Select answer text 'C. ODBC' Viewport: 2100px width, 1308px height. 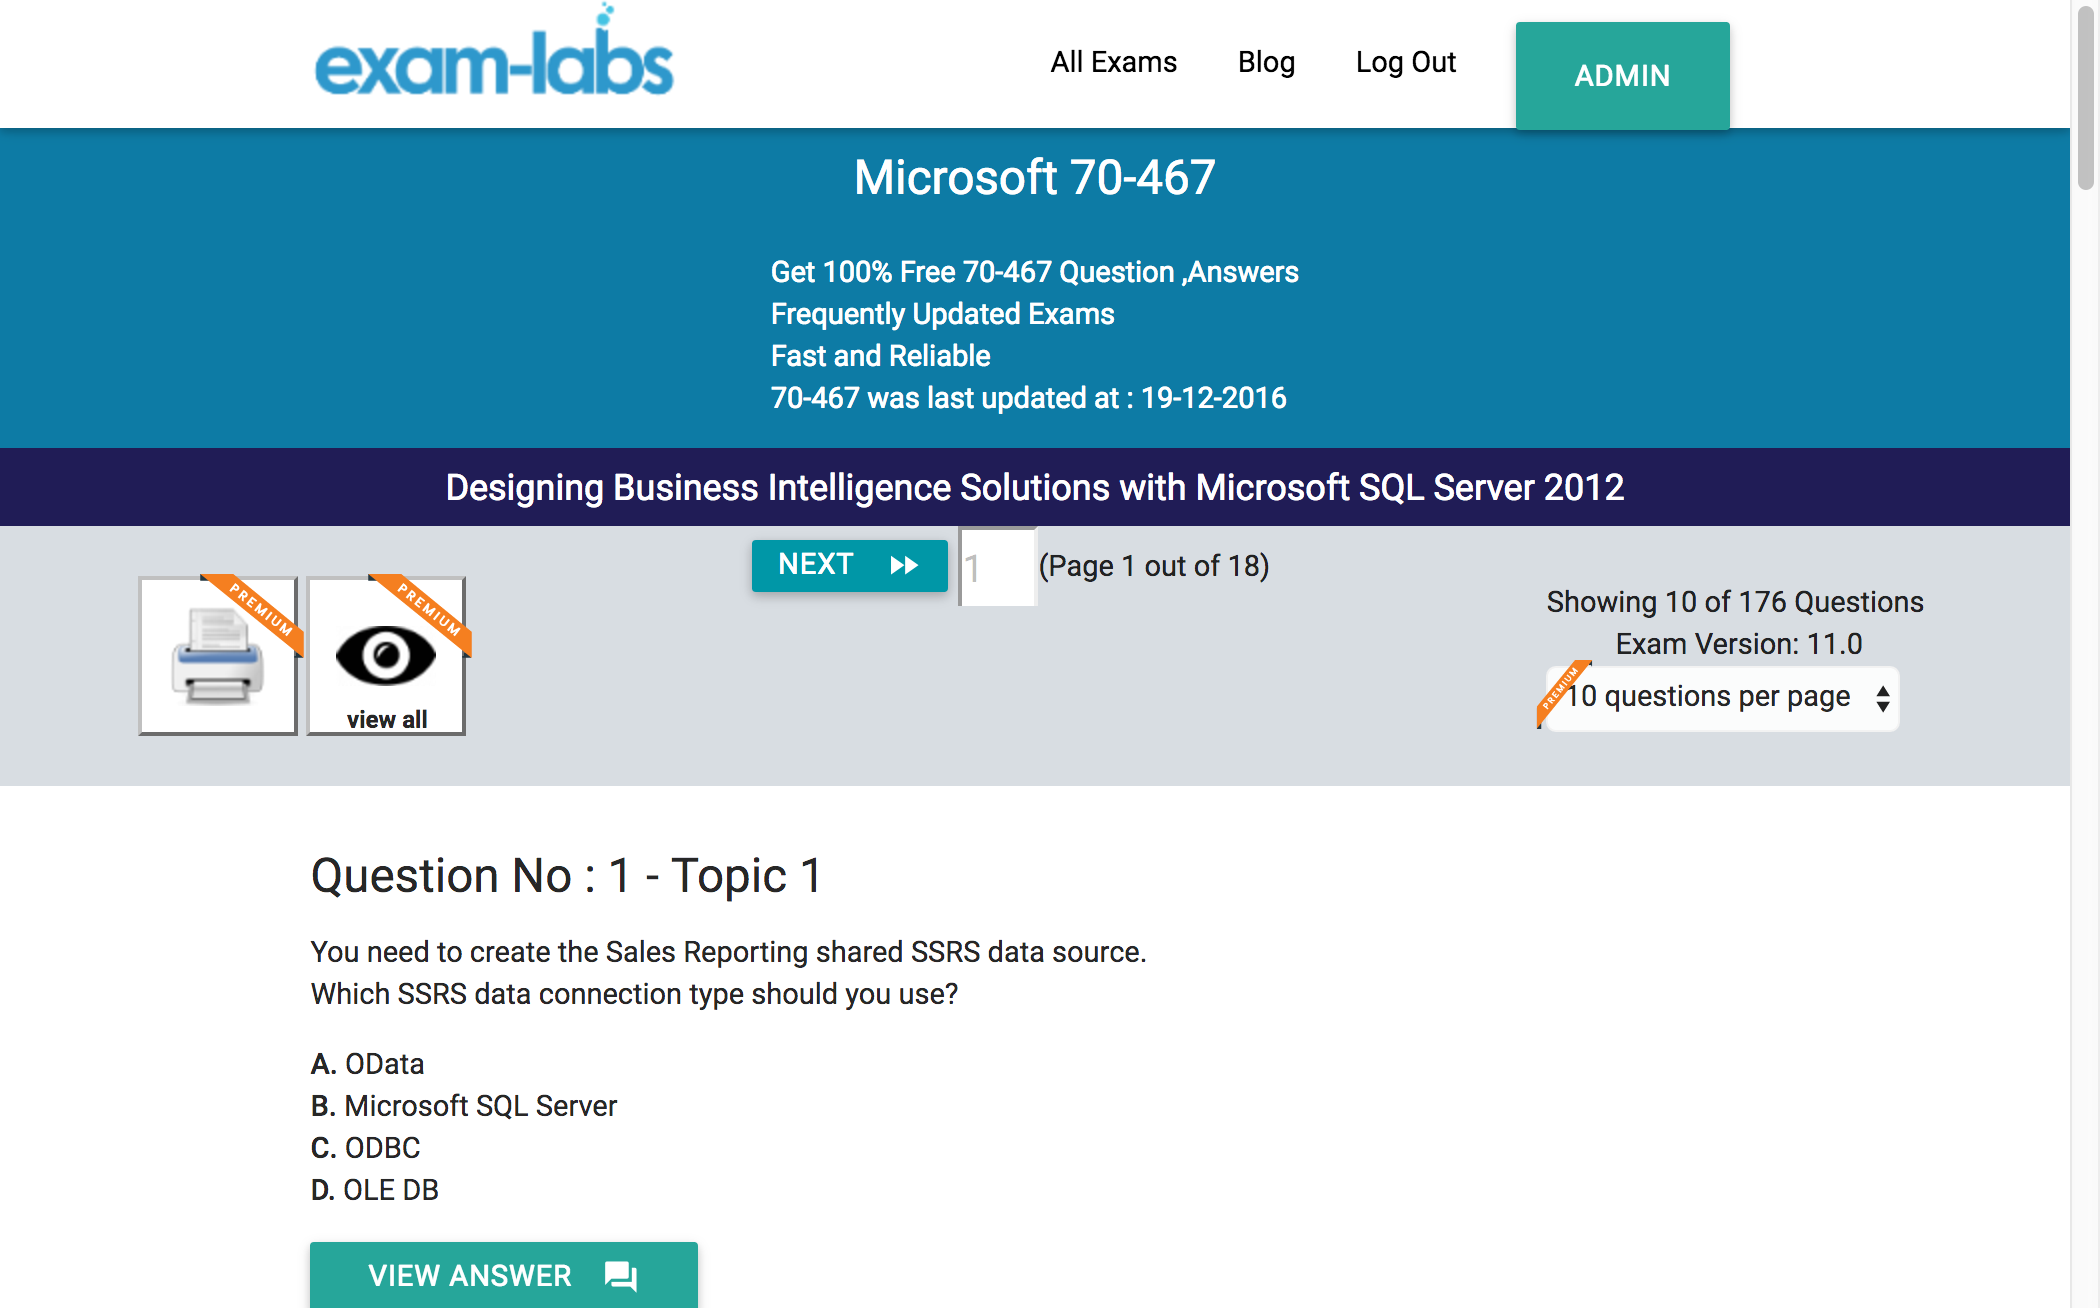pos(365,1148)
